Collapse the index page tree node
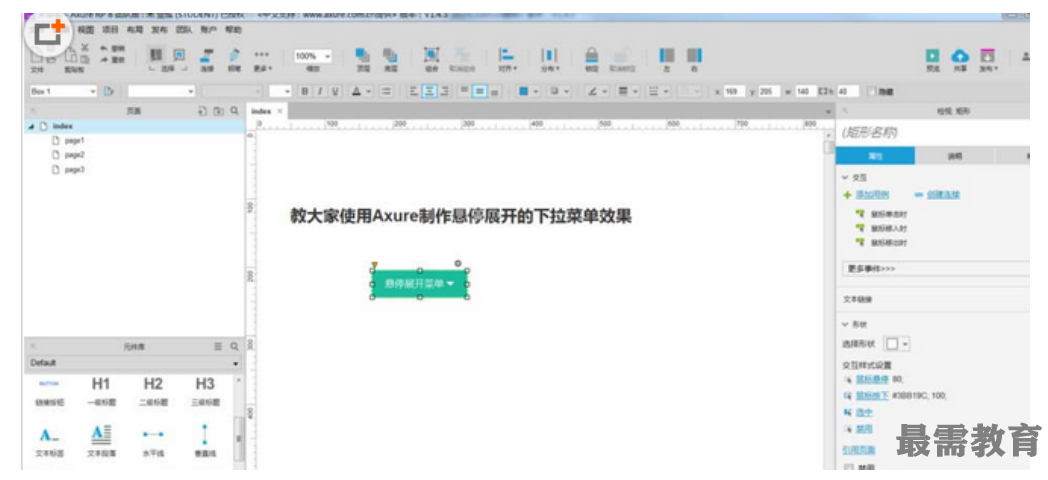Screen dimensions: 1048x480 [x=31, y=126]
